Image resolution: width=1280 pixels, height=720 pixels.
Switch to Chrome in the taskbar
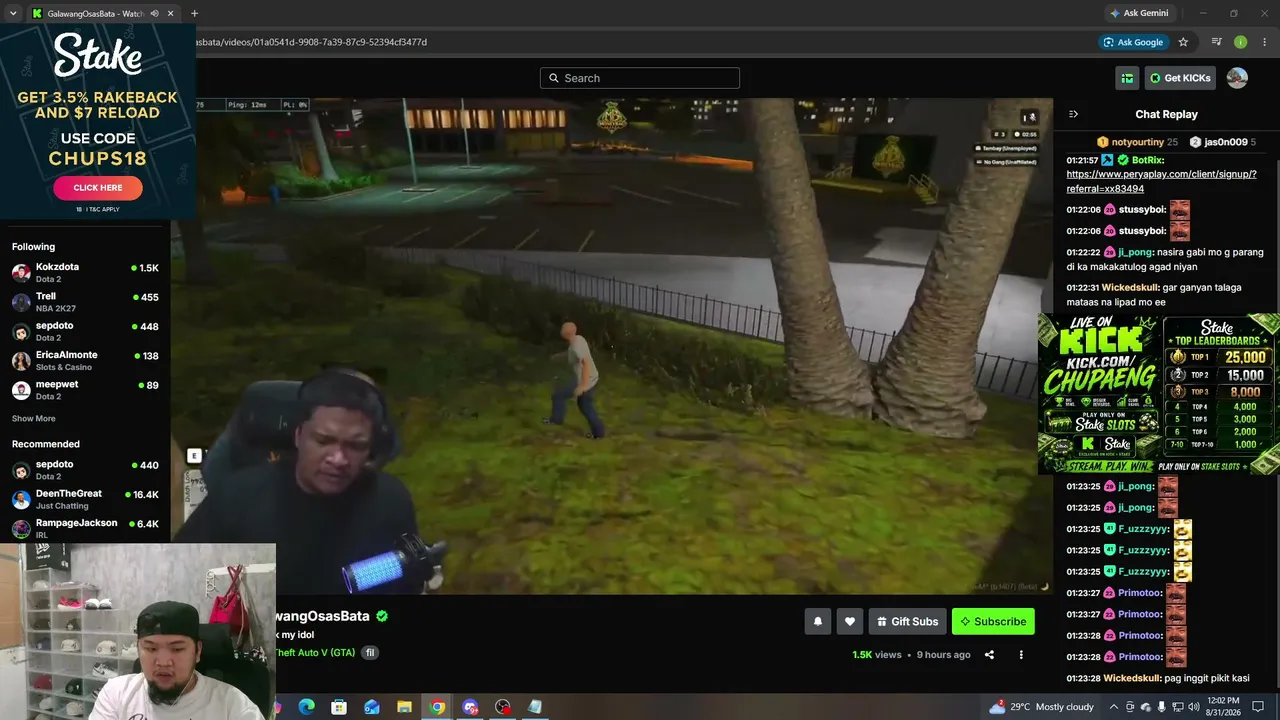pyautogui.click(x=437, y=707)
